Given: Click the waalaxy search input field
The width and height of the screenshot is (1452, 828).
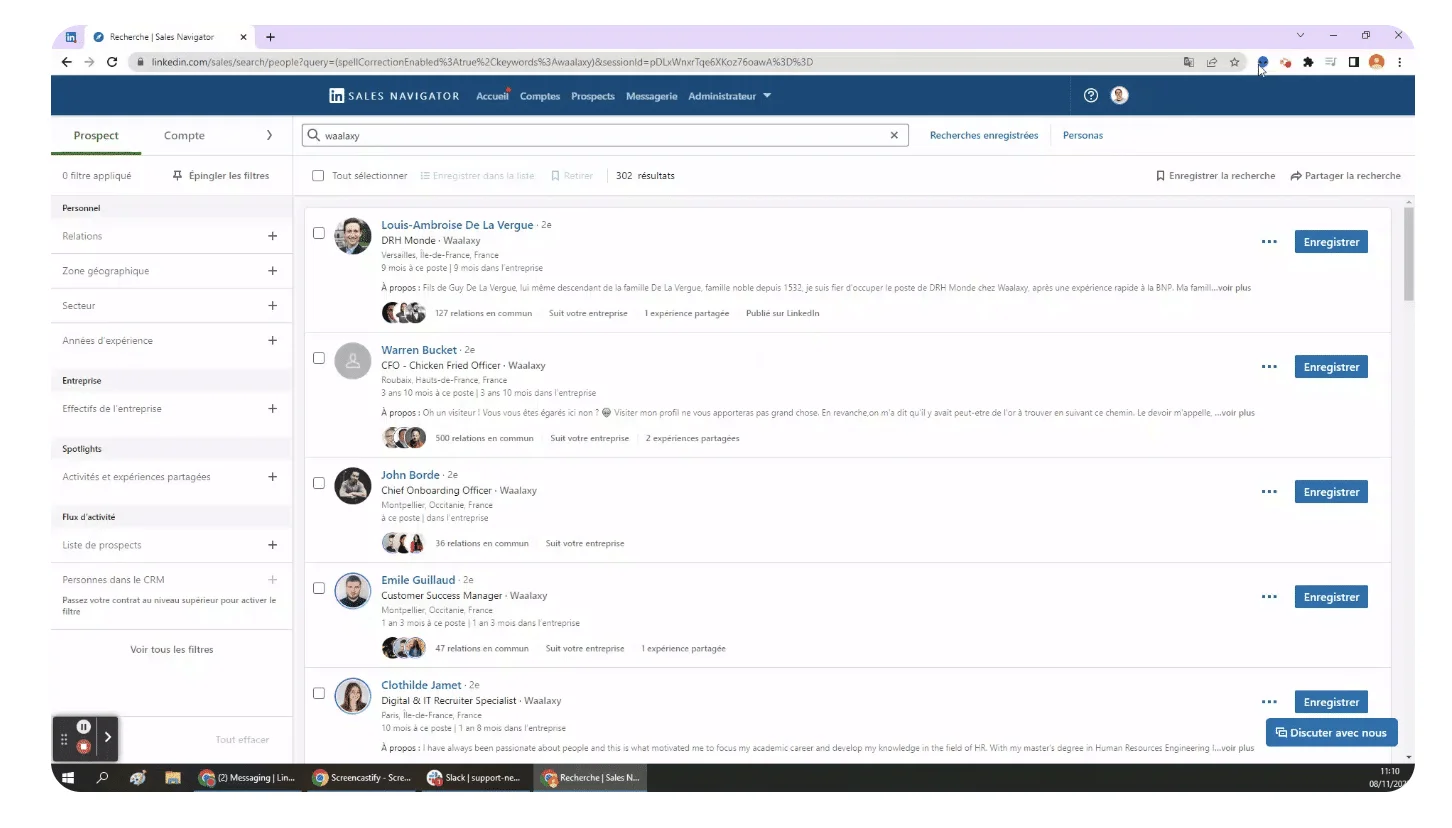Looking at the screenshot, I should pyautogui.click(x=605, y=135).
